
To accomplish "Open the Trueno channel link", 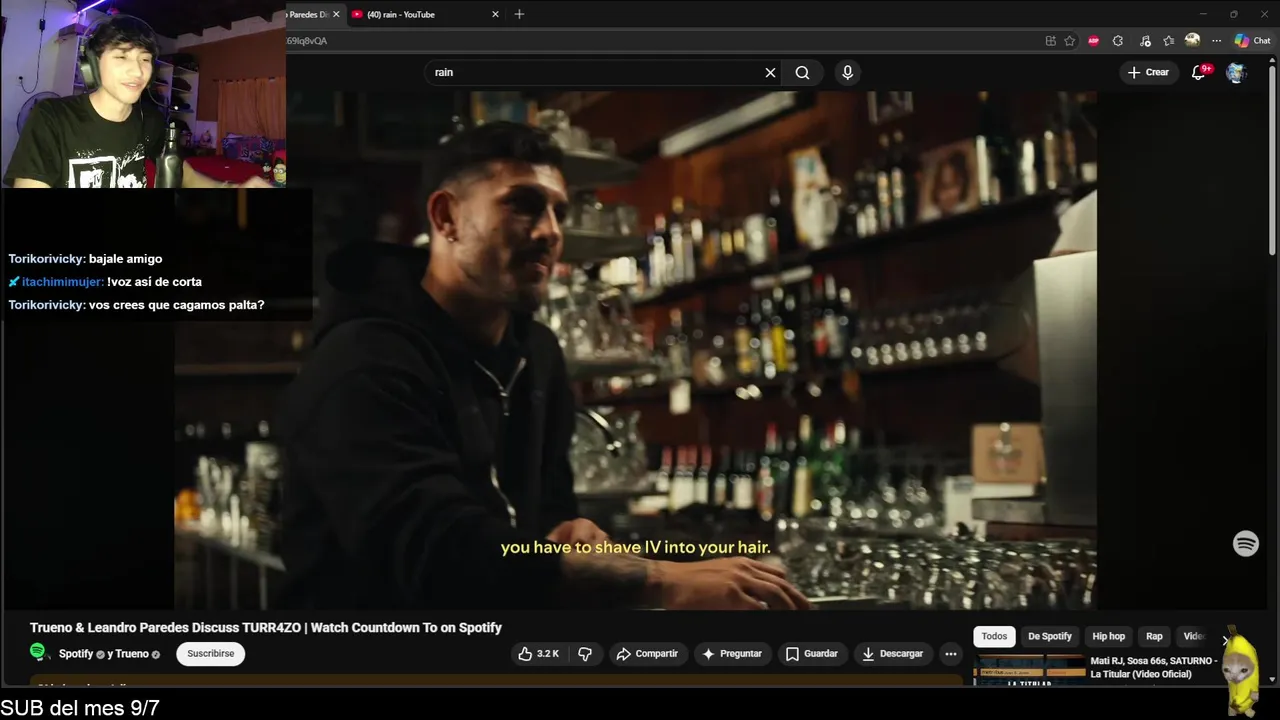I will 132,654.
